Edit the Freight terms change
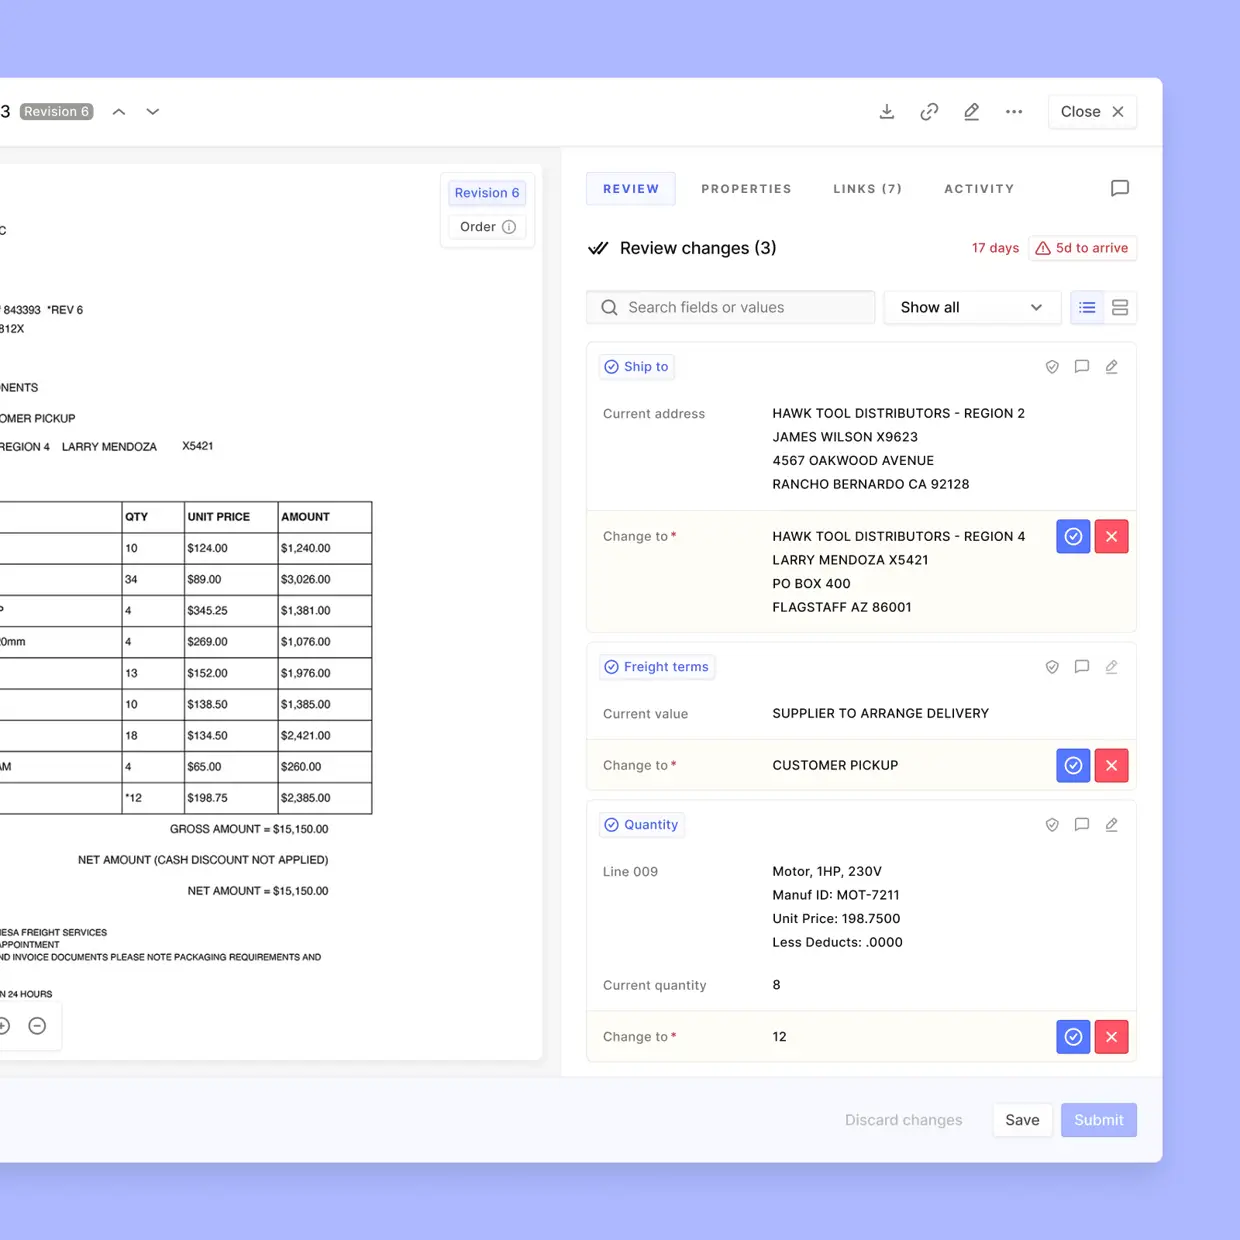 point(1112,667)
